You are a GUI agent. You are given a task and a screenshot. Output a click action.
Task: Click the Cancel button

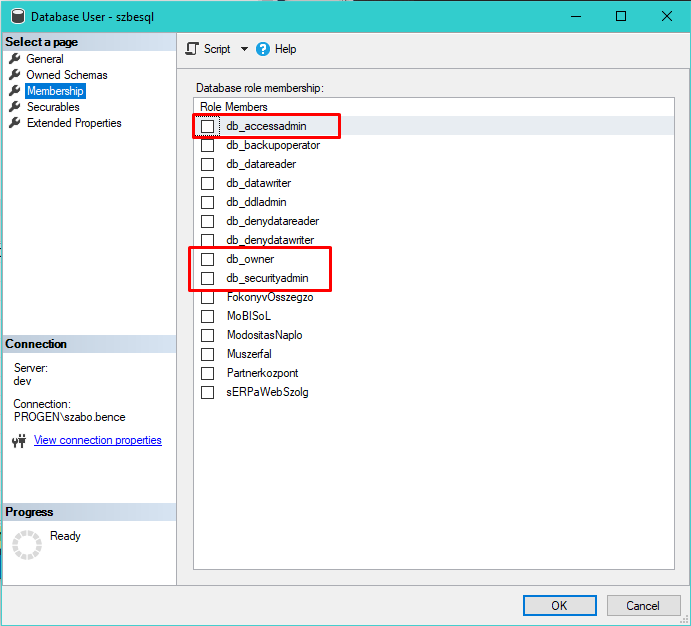643,606
